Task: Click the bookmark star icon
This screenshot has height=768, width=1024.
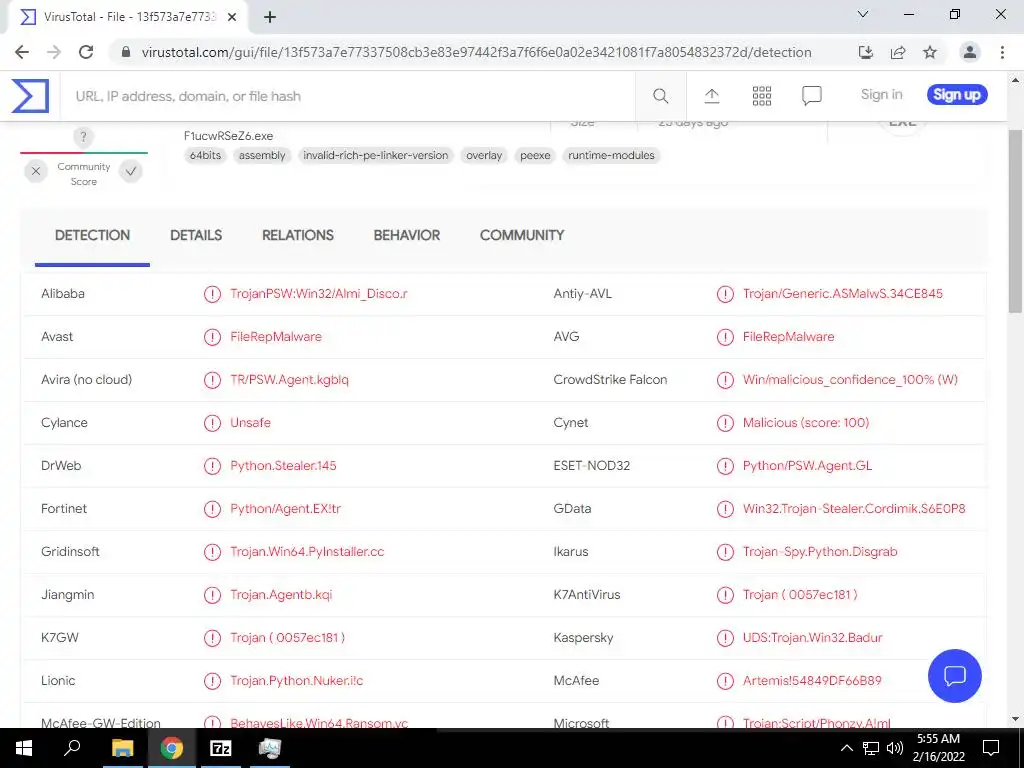Action: pos(930,52)
